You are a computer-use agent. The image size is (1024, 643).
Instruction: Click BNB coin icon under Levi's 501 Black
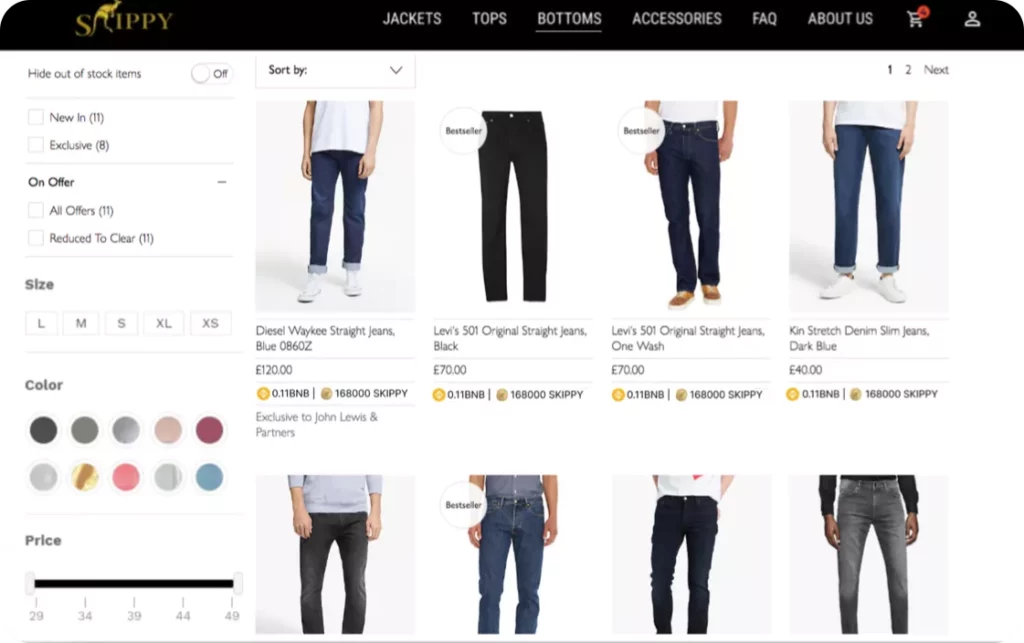pos(439,395)
